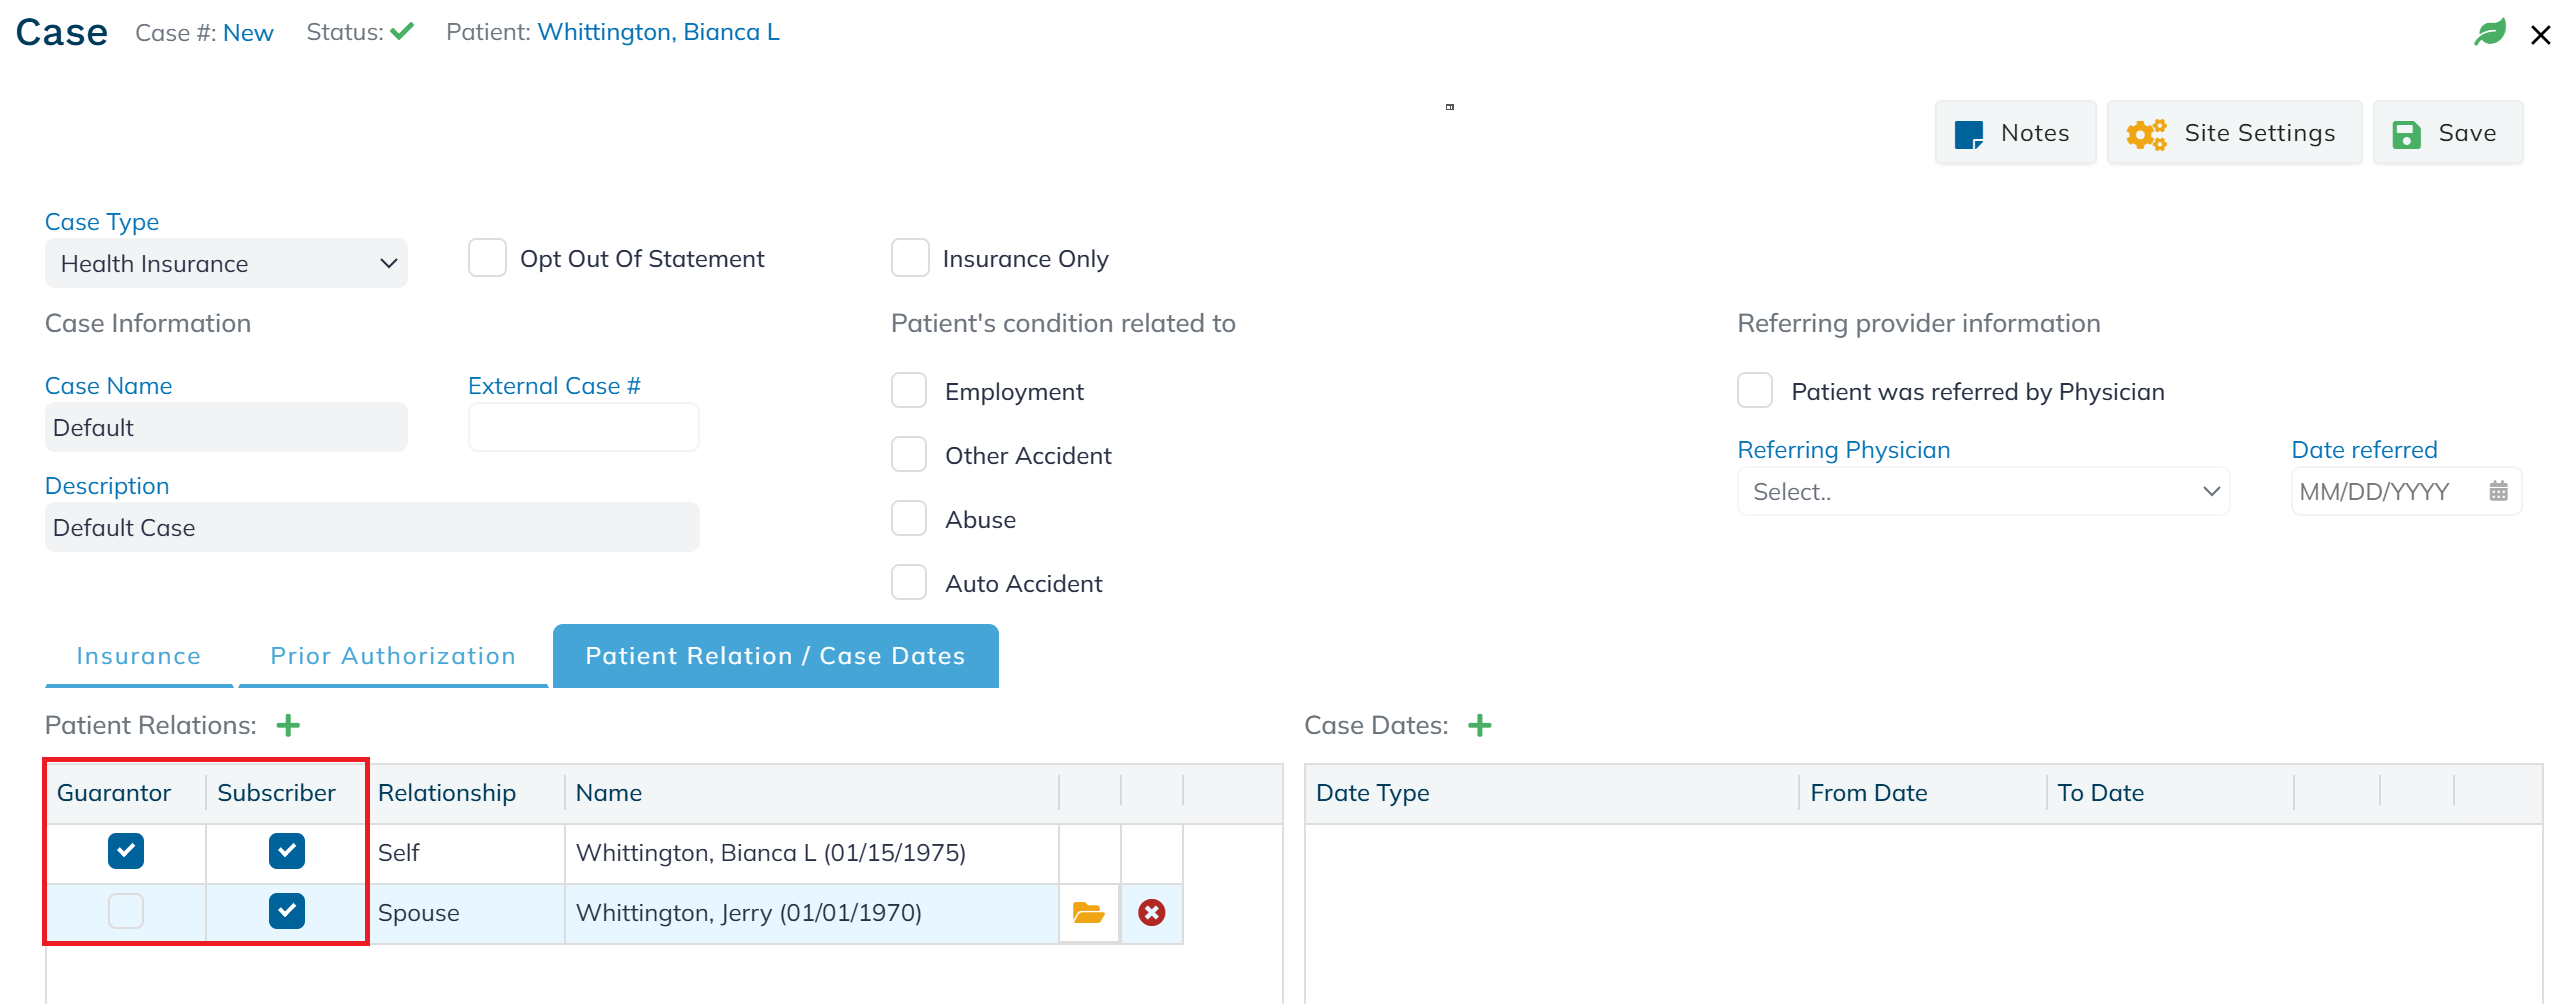The width and height of the screenshot is (2566, 1004).
Task: Check Patient was referred by Physician
Action: coord(1755,391)
